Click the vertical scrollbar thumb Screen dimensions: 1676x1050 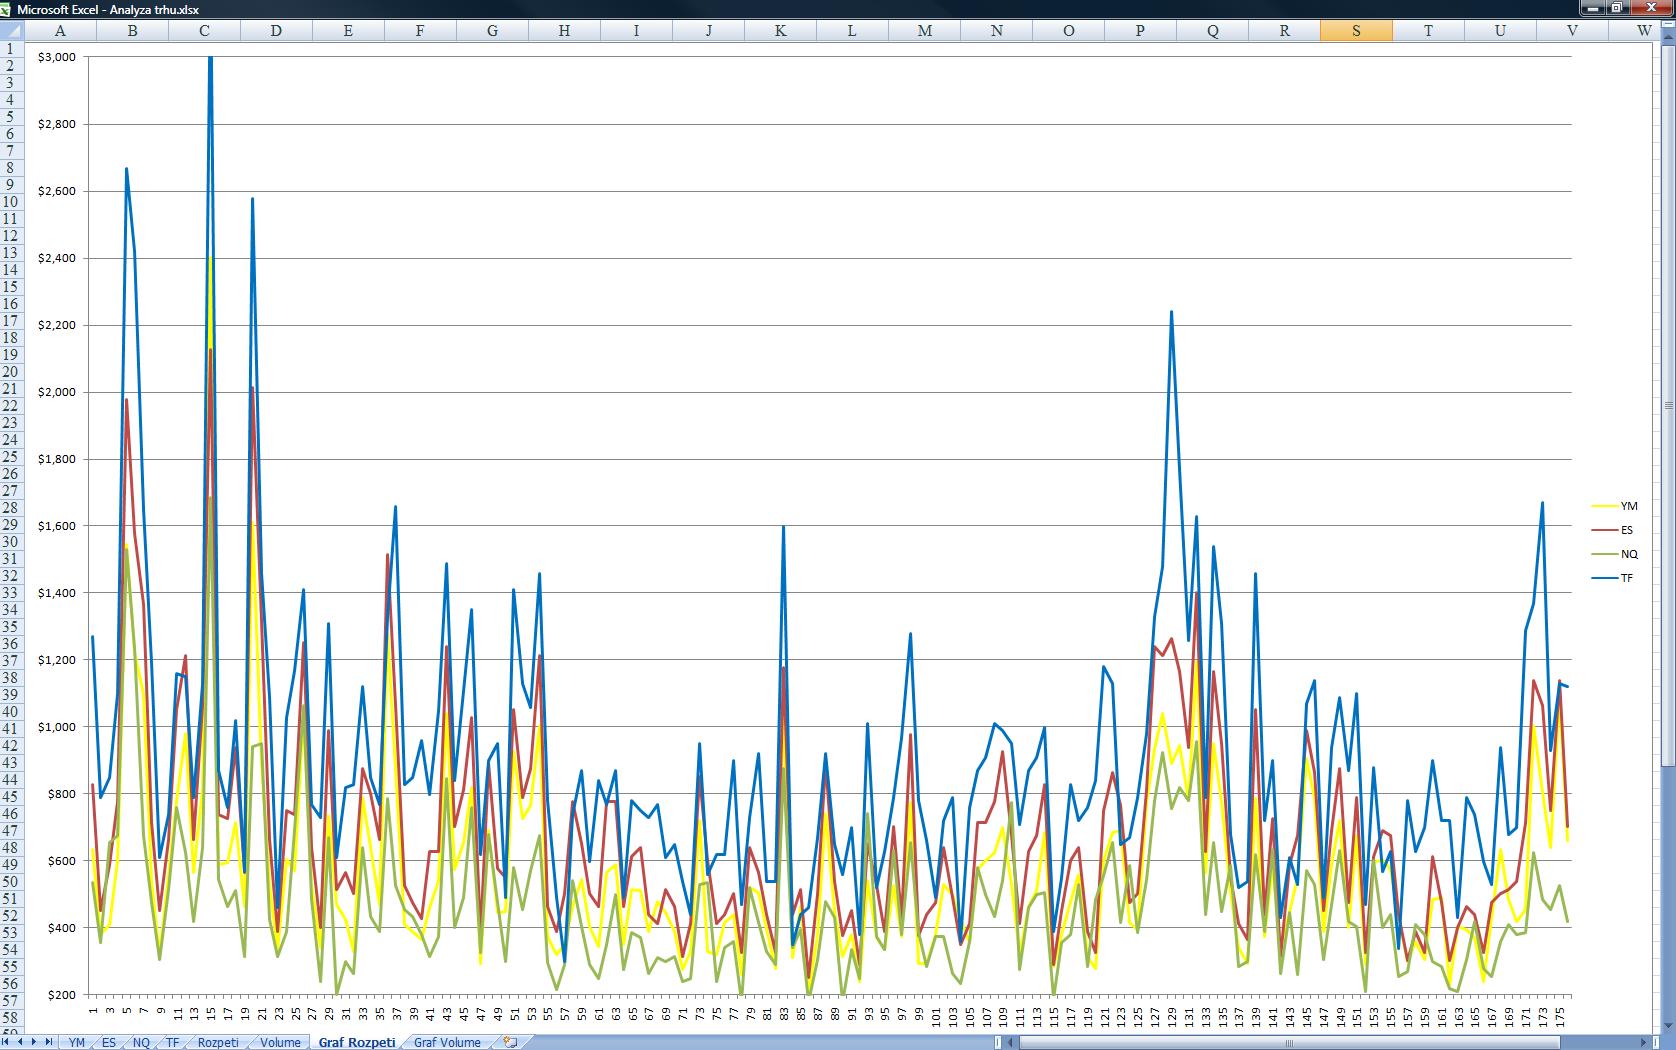pyautogui.click(x=1668, y=406)
